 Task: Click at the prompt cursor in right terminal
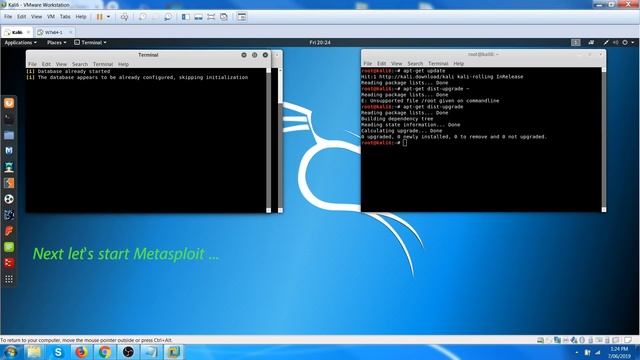(x=404, y=142)
